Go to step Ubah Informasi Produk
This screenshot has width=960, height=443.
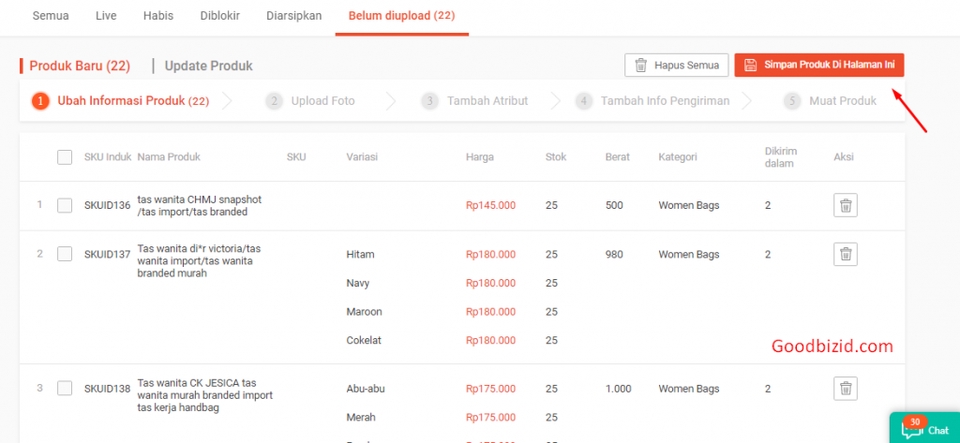[x=121, y=101]
